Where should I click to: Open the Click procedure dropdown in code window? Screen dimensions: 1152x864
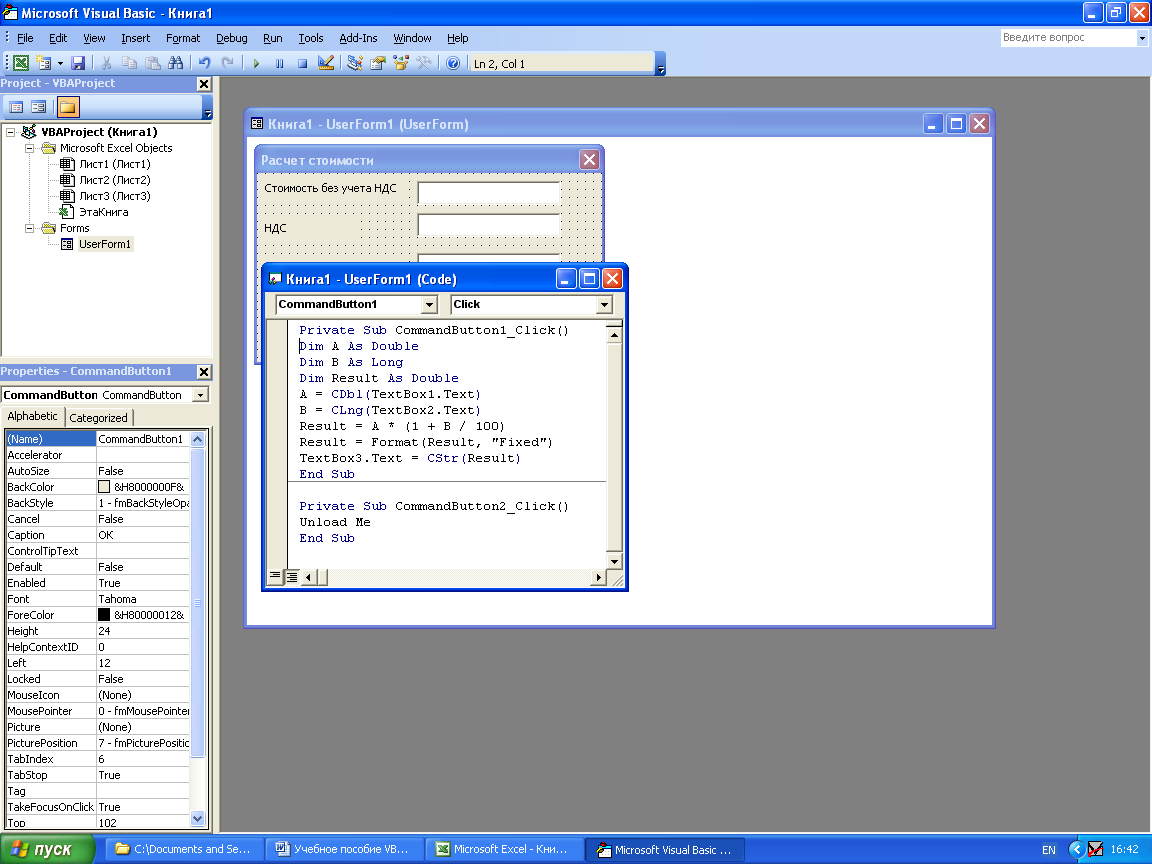pyautogui.click(x=605, y=305)
